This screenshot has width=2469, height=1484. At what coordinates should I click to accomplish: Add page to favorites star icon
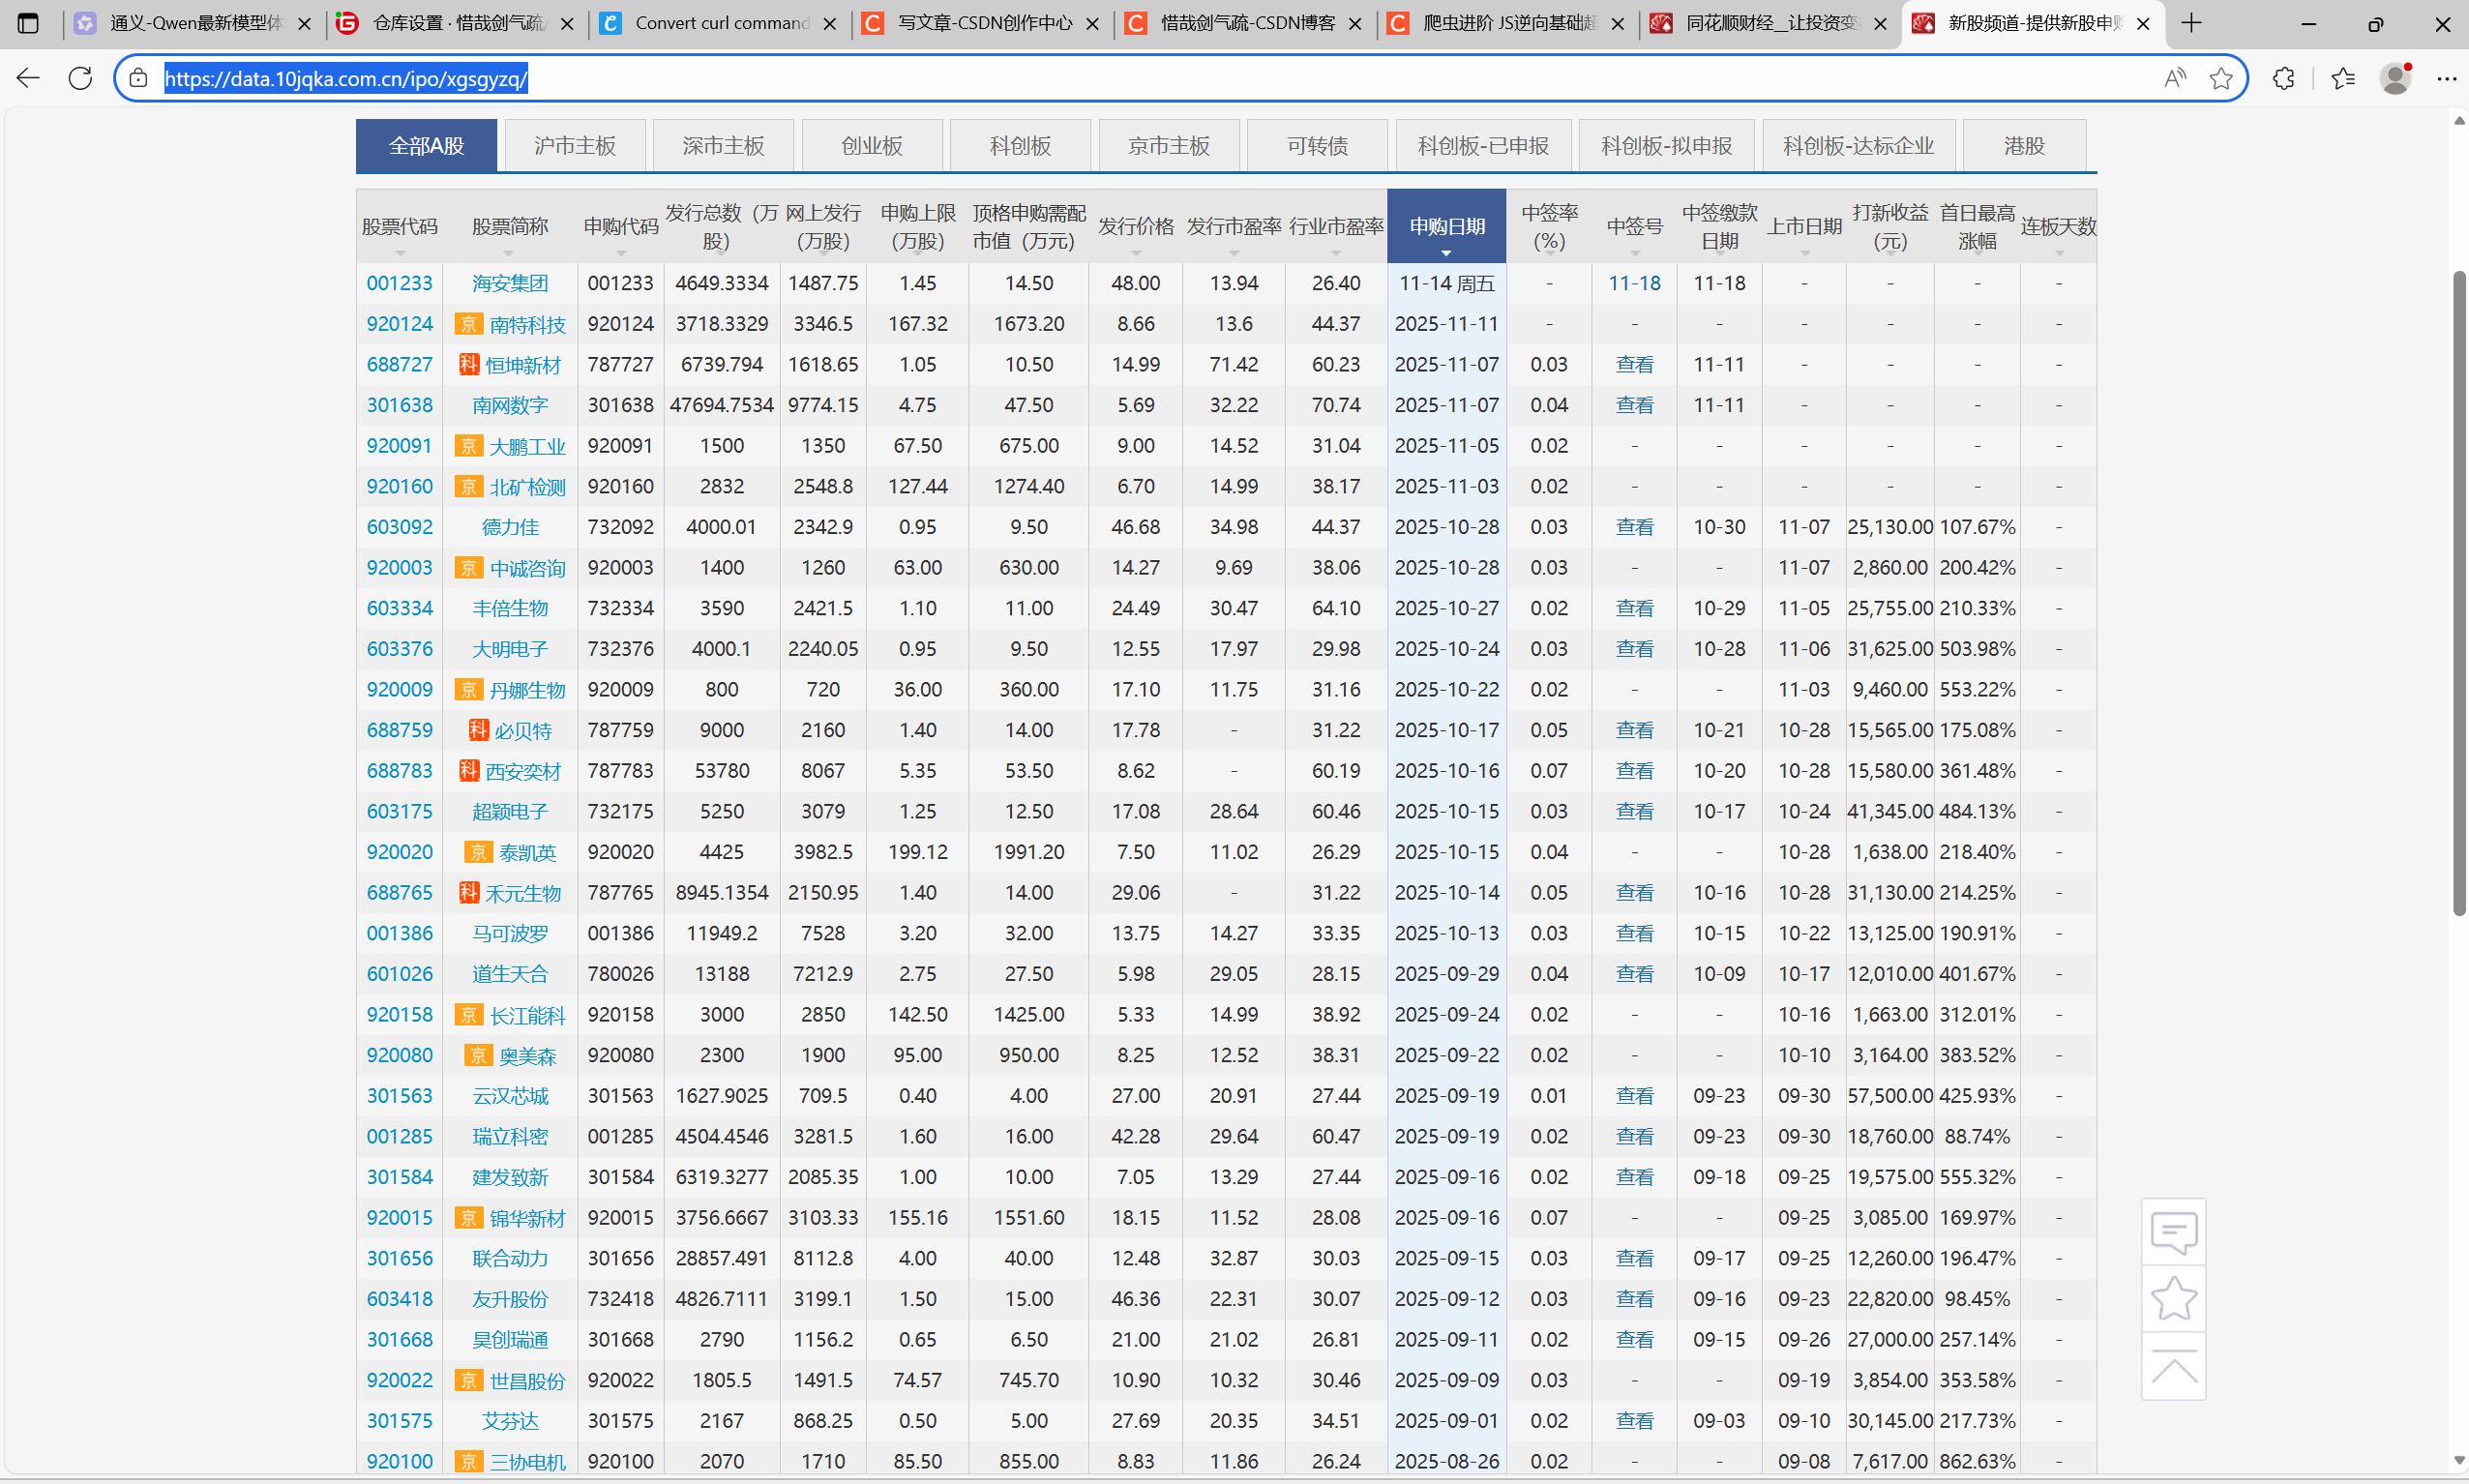tap(2221, 78)
